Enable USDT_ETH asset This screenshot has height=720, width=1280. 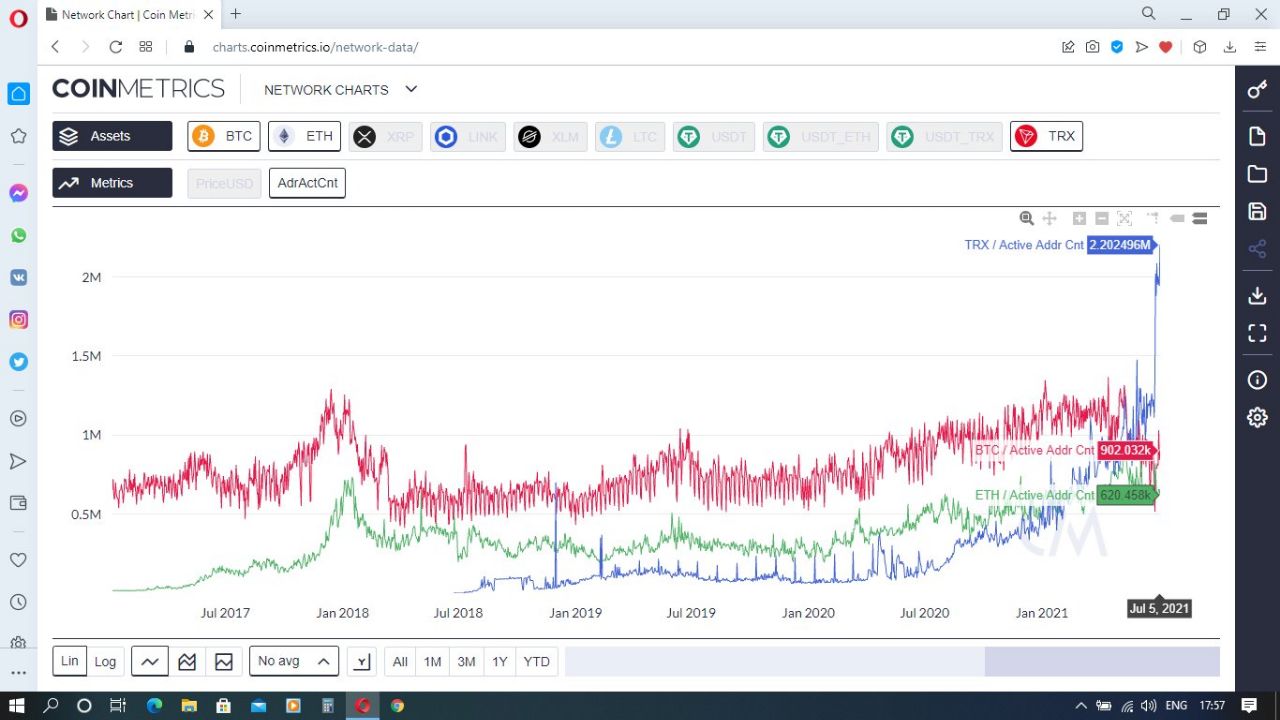coord(821,137)
